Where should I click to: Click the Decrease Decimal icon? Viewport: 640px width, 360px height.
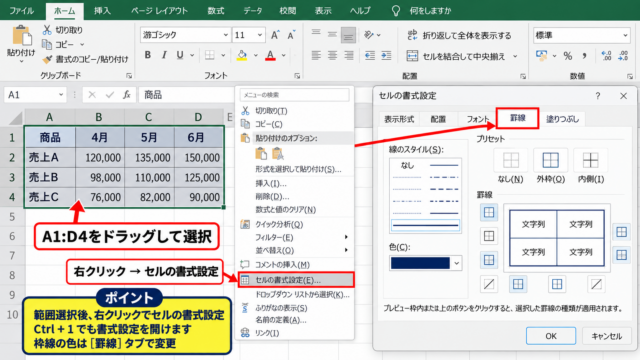pyautogui.click(x=623, y=56)
